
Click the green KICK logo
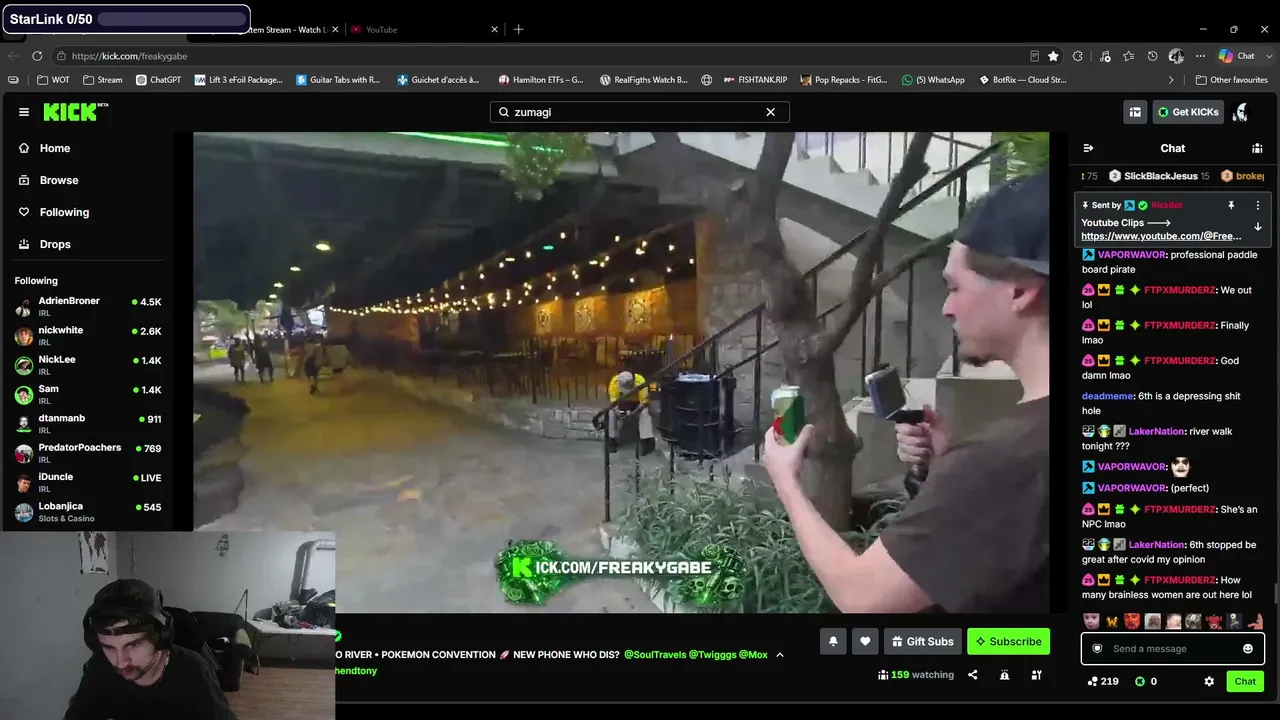pyautogui.click(x=75, y=112)
